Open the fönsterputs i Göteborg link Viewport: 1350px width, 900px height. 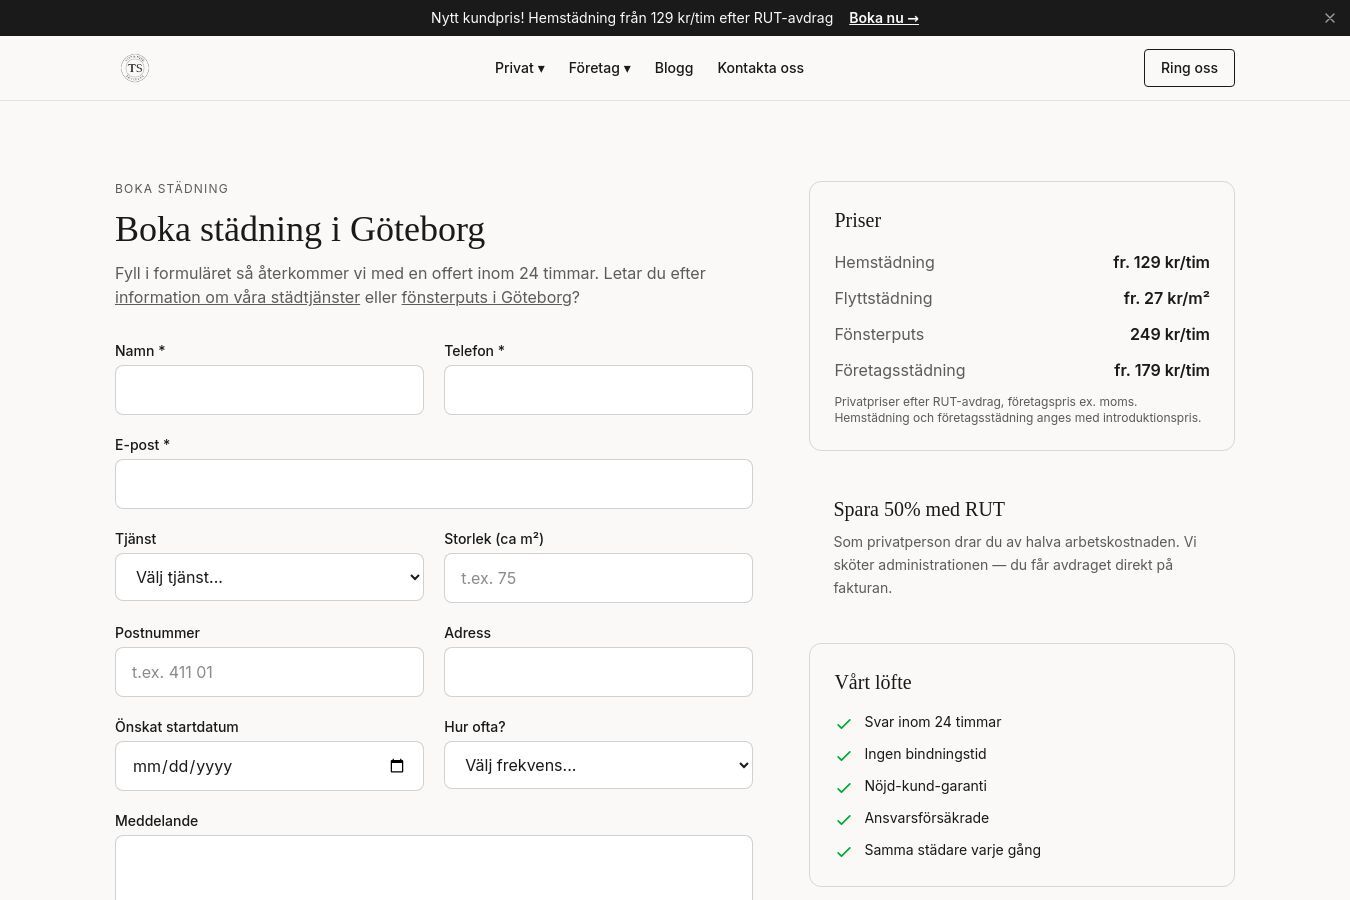[487, 297]
